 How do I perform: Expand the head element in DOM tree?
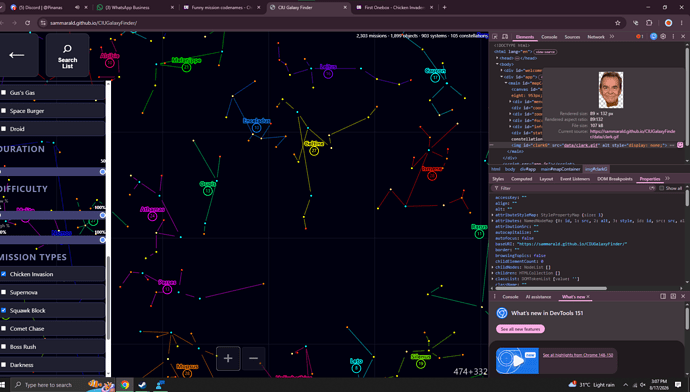[497, 58]
